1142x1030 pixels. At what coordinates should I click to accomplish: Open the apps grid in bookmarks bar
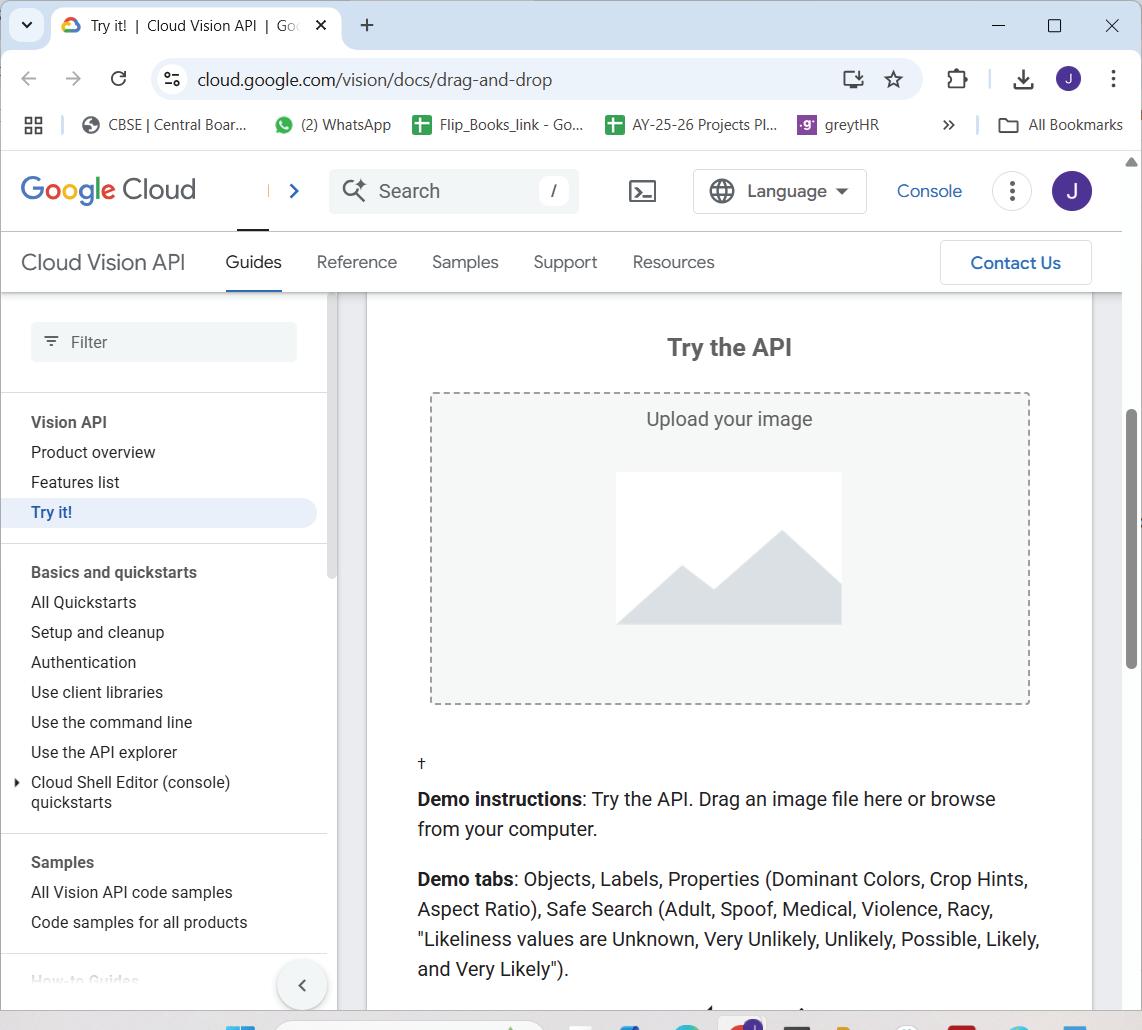coord(34,125)
